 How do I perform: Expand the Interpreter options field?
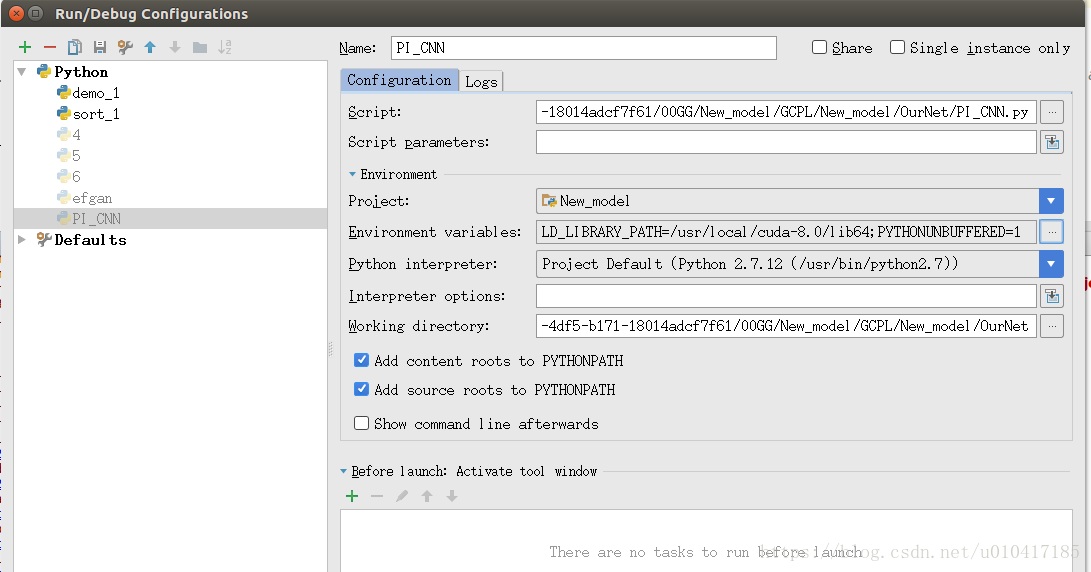[x=1052, y=296]
